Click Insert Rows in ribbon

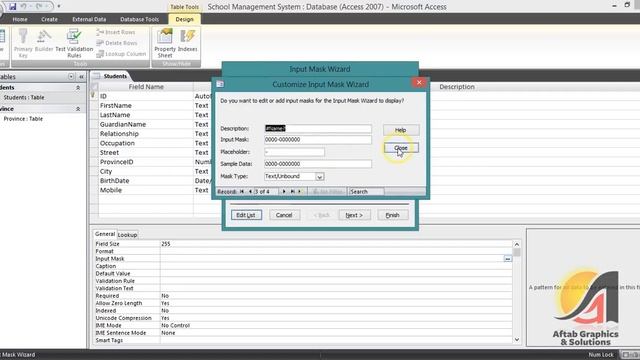(x=116, y=32)
